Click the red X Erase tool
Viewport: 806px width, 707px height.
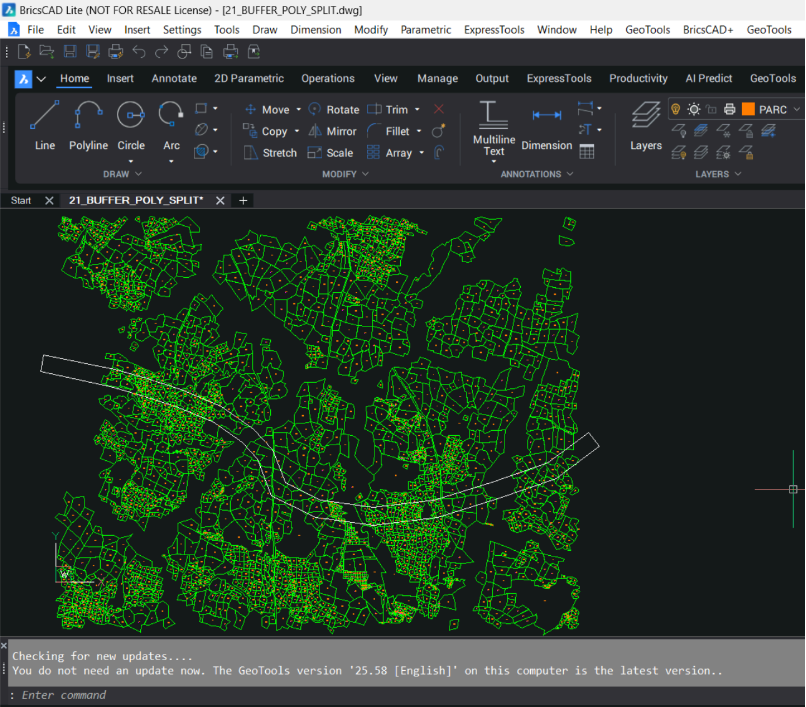coord(439,109)
